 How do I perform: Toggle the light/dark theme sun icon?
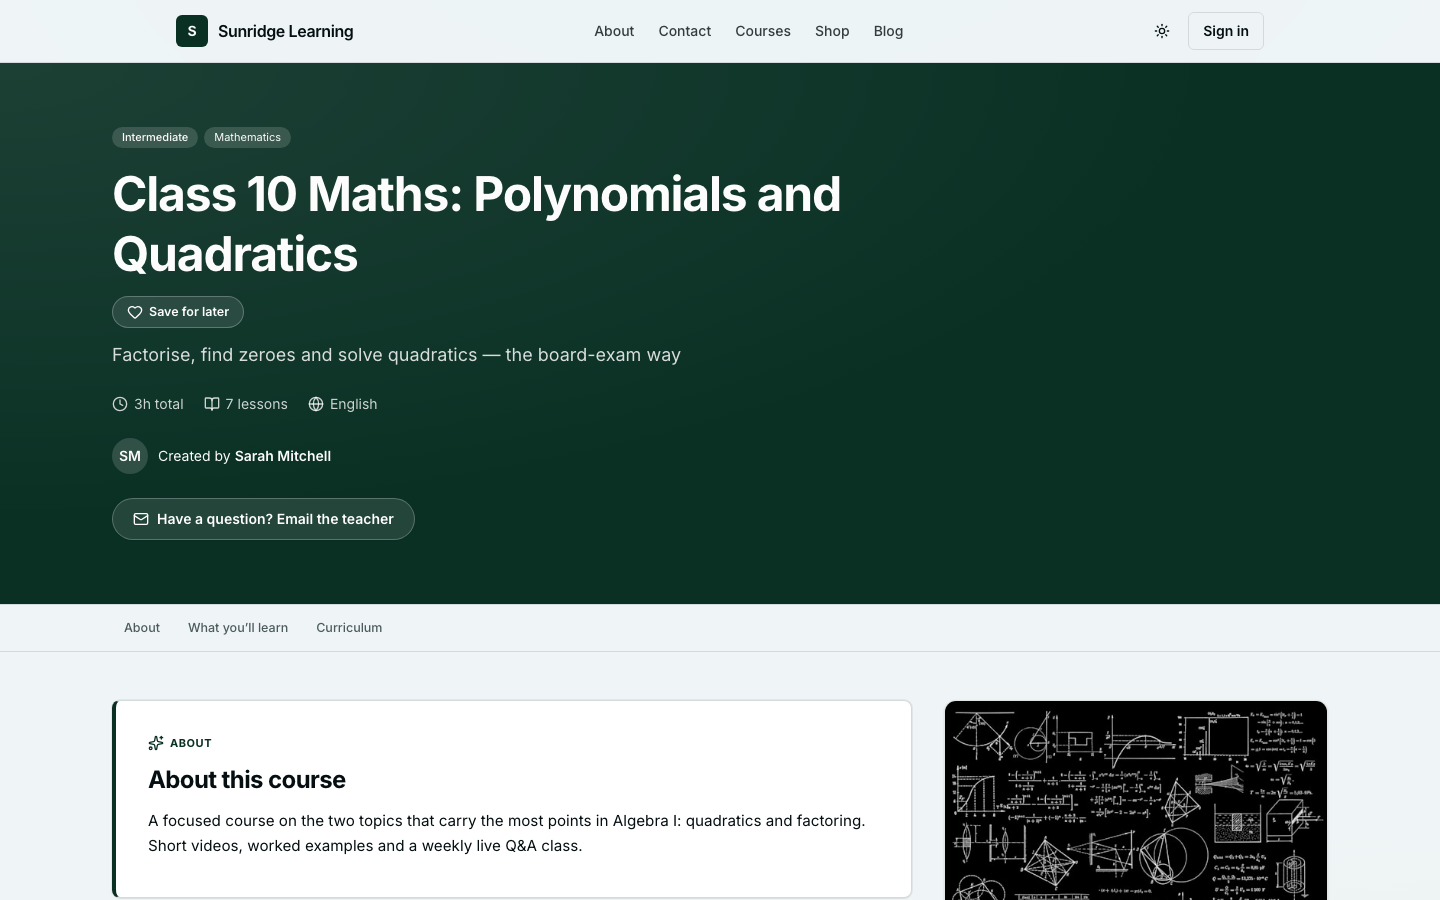(x=1162, y=31)
